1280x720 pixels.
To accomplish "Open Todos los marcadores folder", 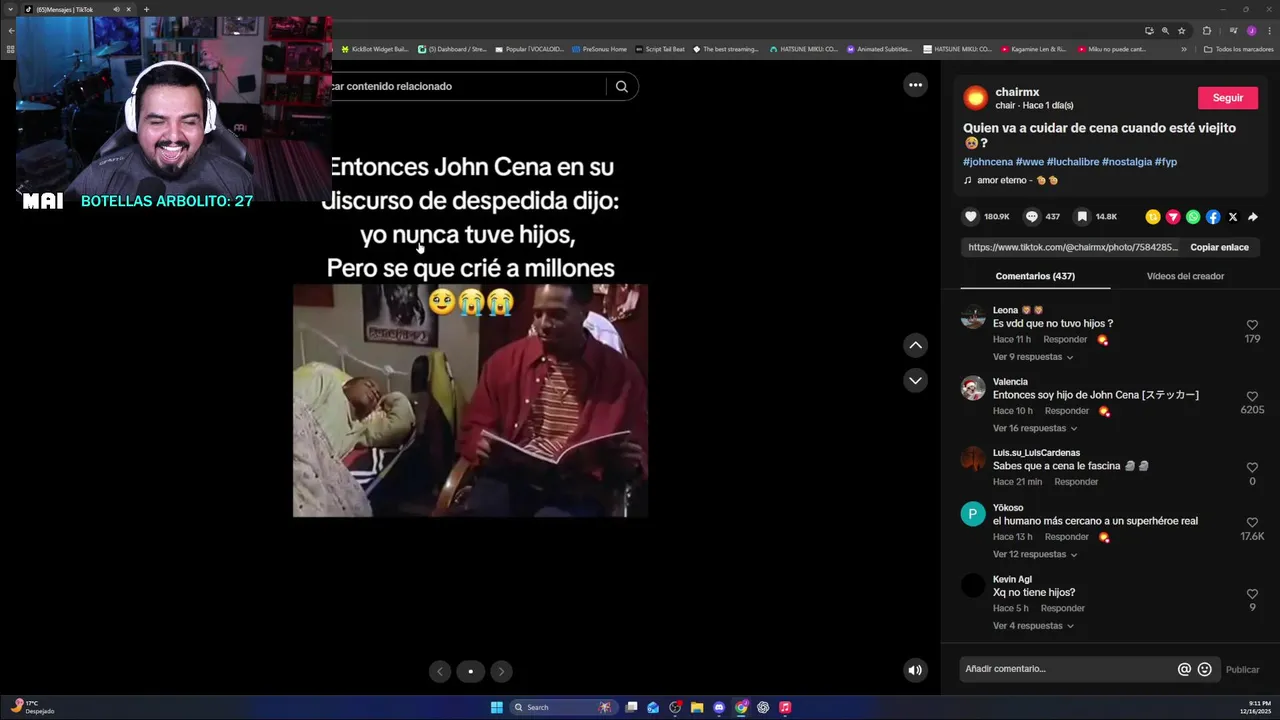I will pos(1239,49).
